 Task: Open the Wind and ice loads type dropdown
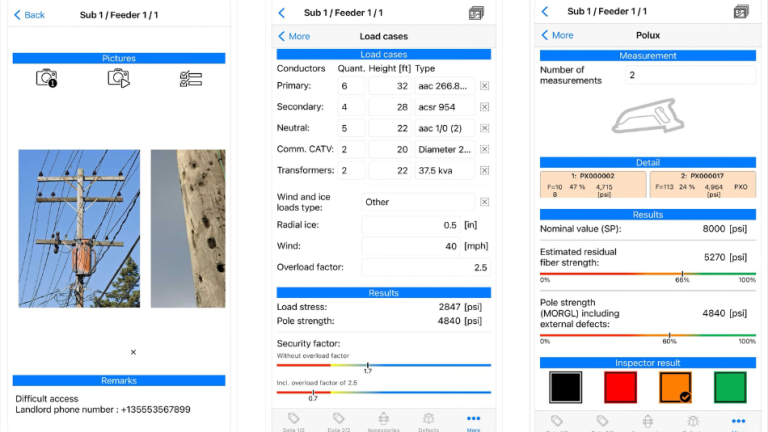pyautogui.click(x=418, y=202)
